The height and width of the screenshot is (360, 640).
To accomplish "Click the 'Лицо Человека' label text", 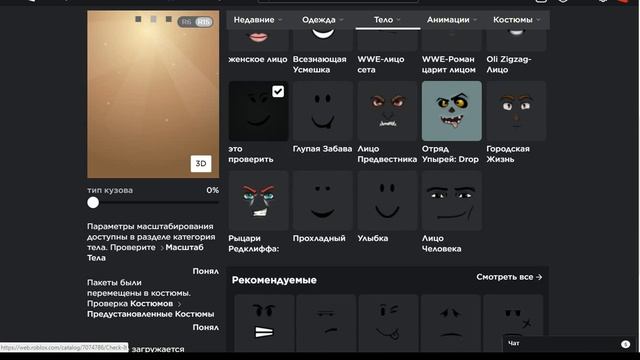I will click(442, 243).
